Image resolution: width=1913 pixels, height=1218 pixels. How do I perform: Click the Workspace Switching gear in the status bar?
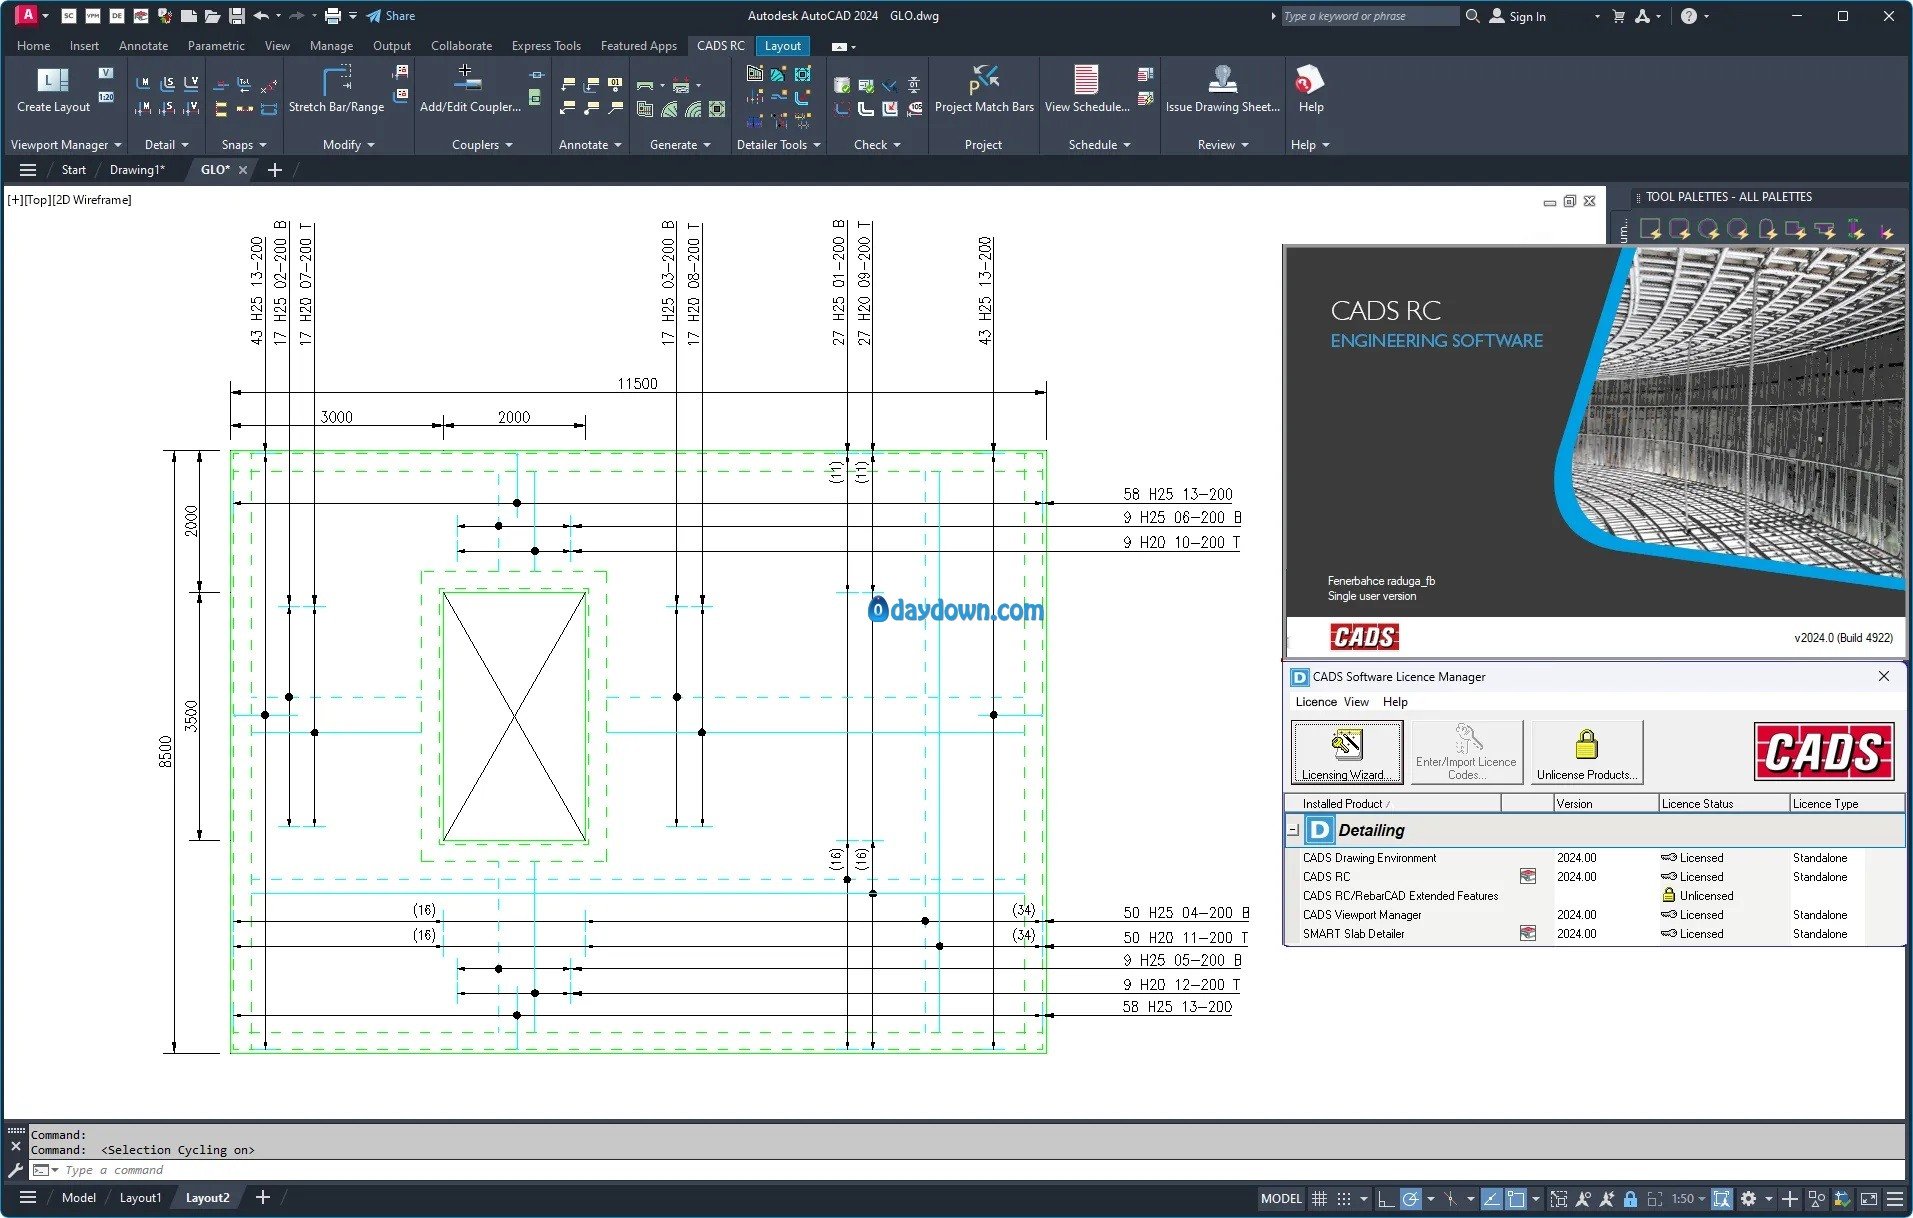point(1748,1198)
